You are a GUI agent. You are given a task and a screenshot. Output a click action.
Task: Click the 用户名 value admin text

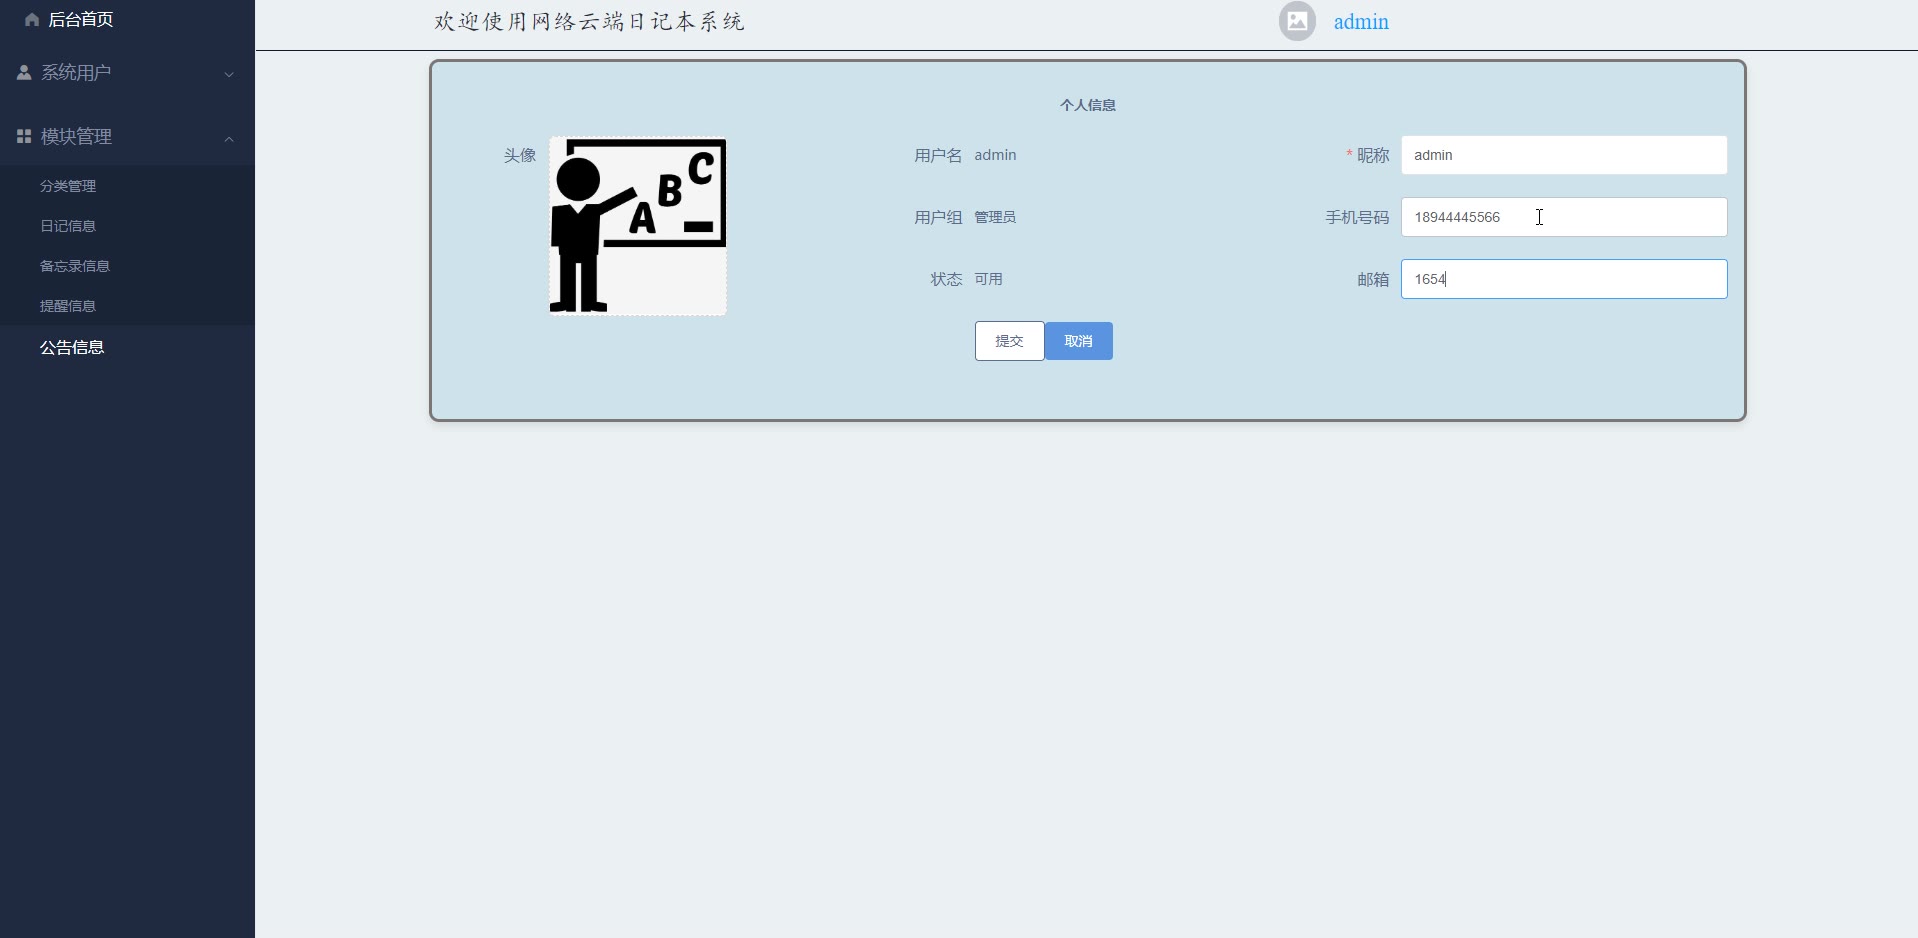coord(995,155)
